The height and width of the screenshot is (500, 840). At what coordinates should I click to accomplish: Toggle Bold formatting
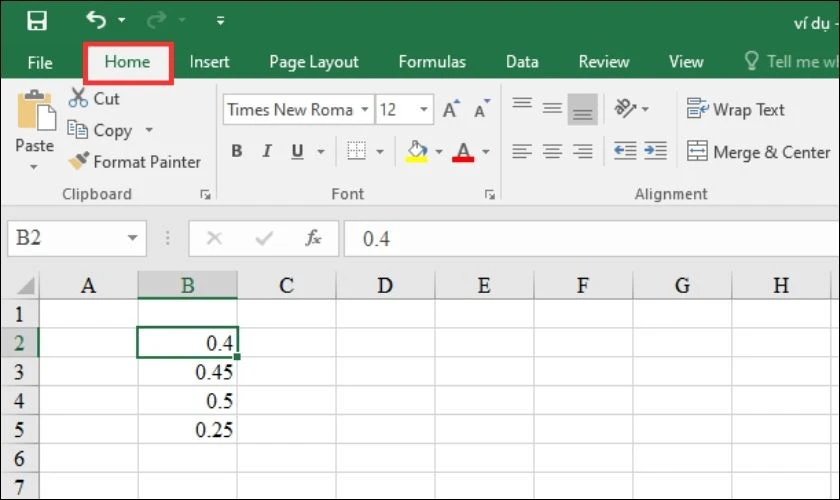pyautogui.click(x=237, y=152)
